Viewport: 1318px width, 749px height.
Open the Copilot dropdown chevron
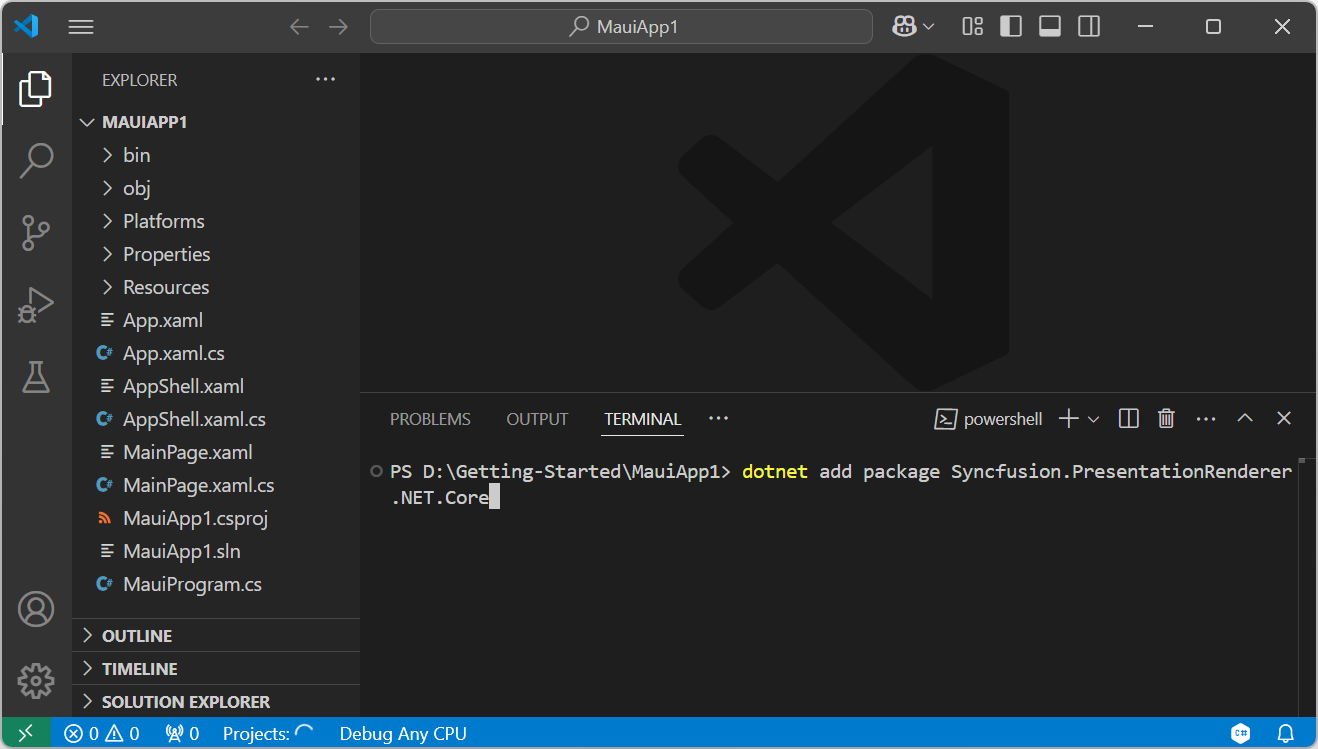929,27
